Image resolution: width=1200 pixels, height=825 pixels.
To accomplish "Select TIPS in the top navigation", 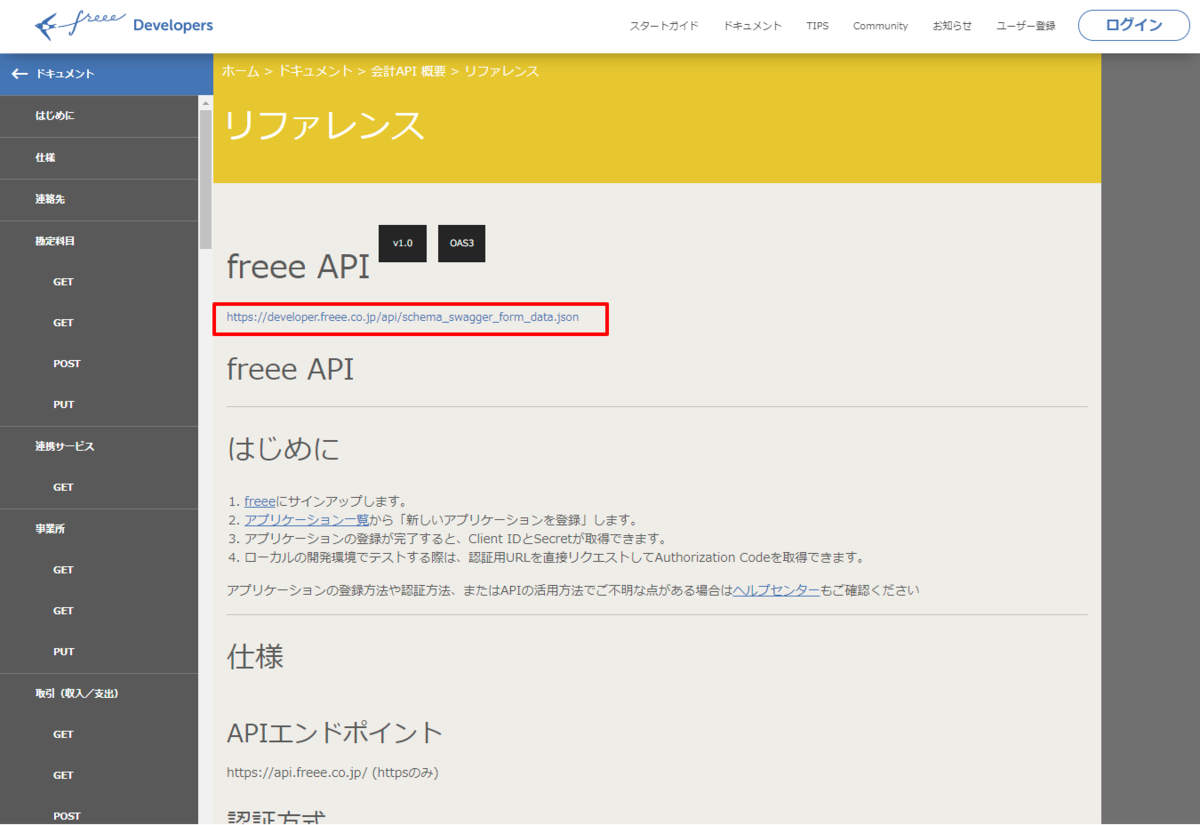I will tap(817, 26).
